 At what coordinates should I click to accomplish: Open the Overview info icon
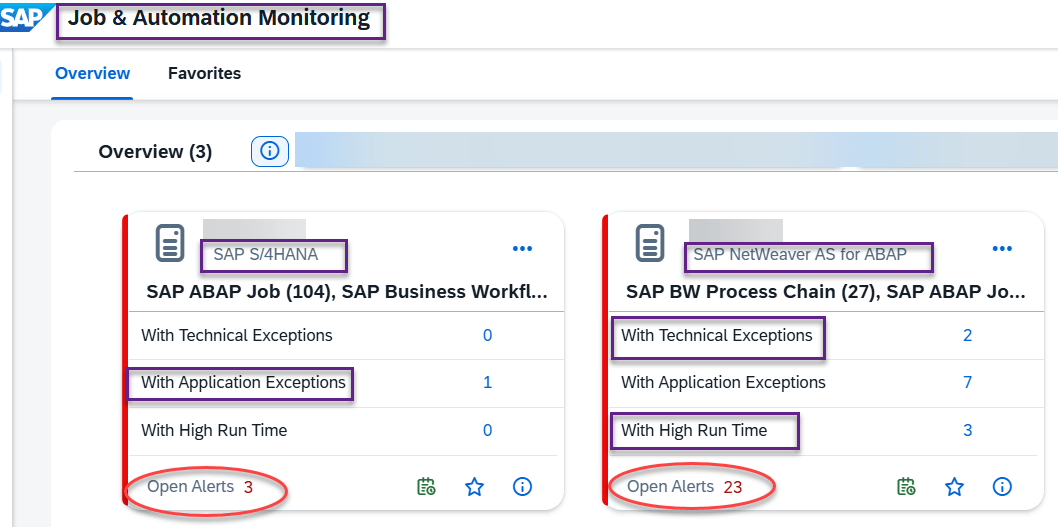coord(269,151)
